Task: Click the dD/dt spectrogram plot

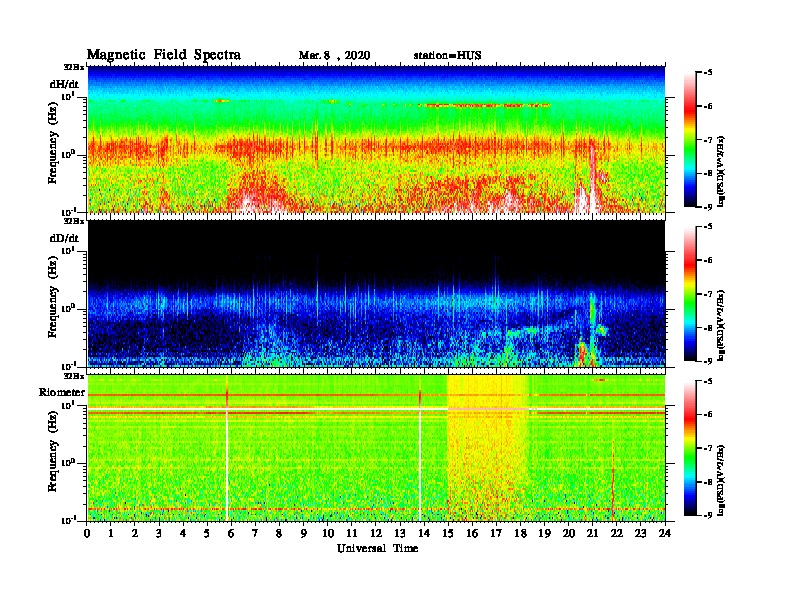Action: coord(376,293)
